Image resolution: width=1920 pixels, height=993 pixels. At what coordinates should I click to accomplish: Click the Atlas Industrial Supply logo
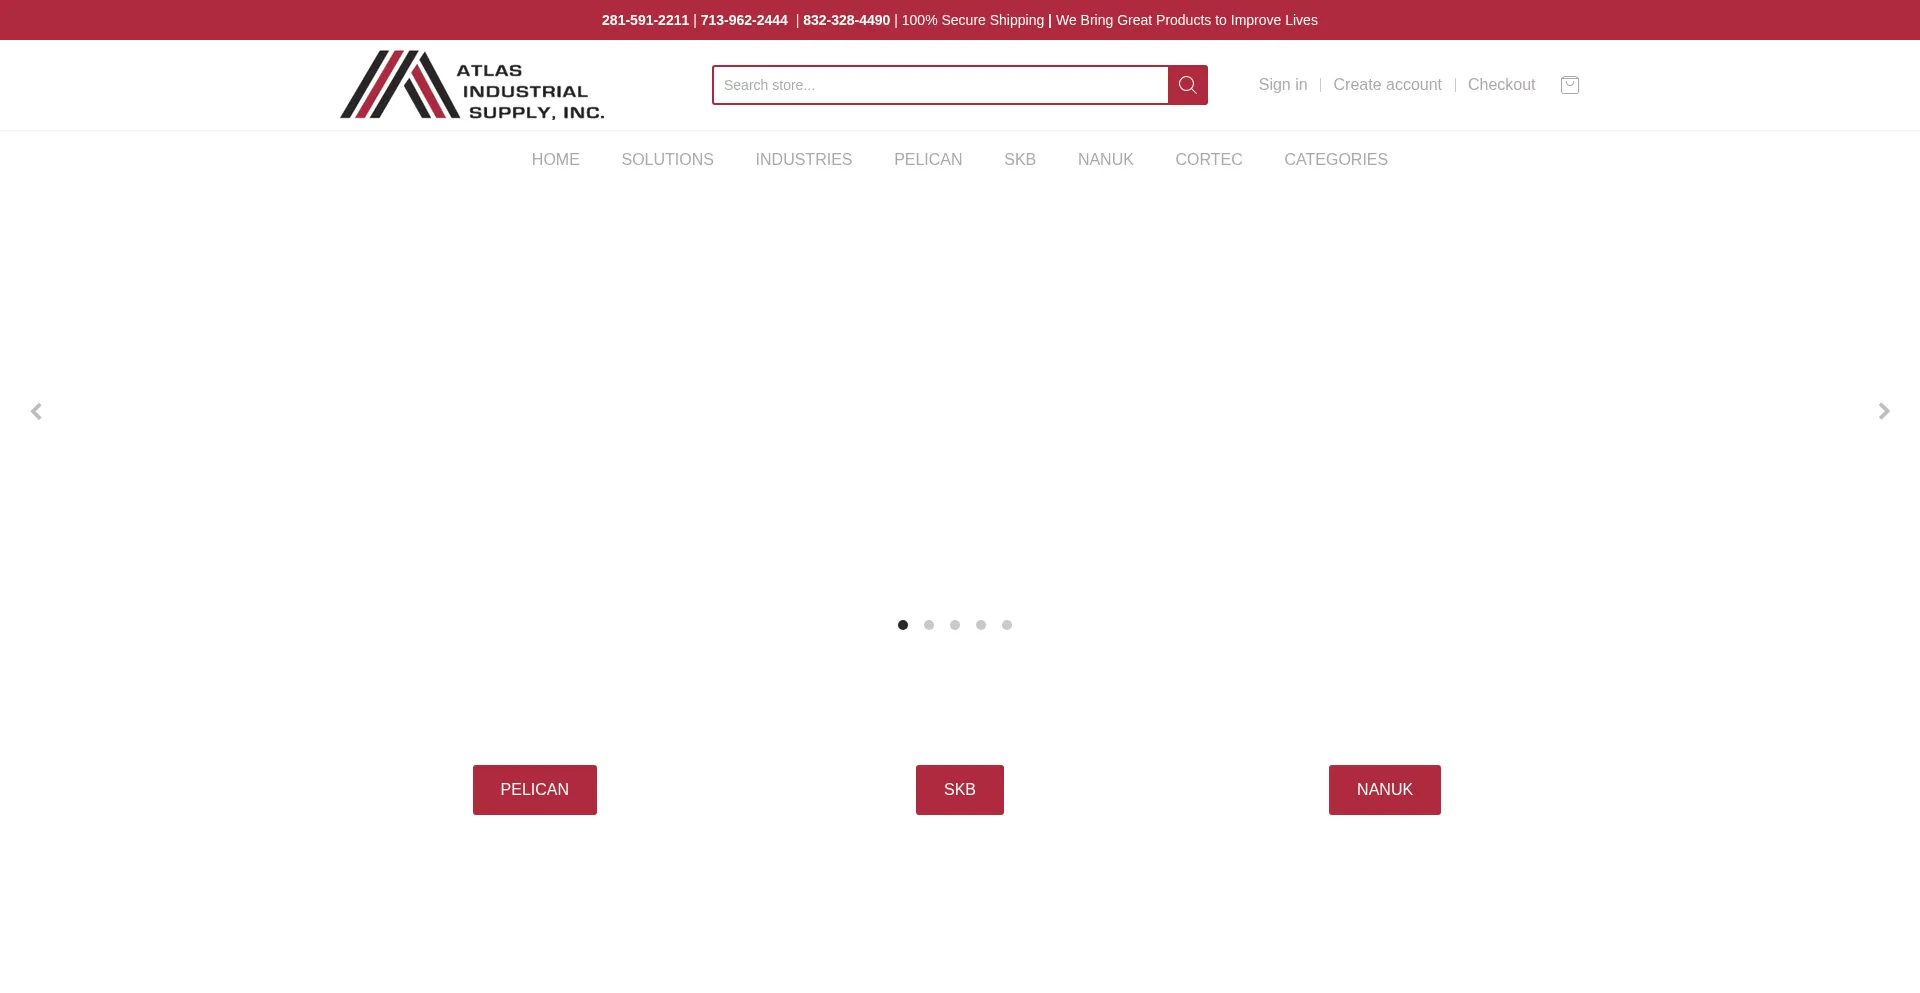[x=472, y=85]
